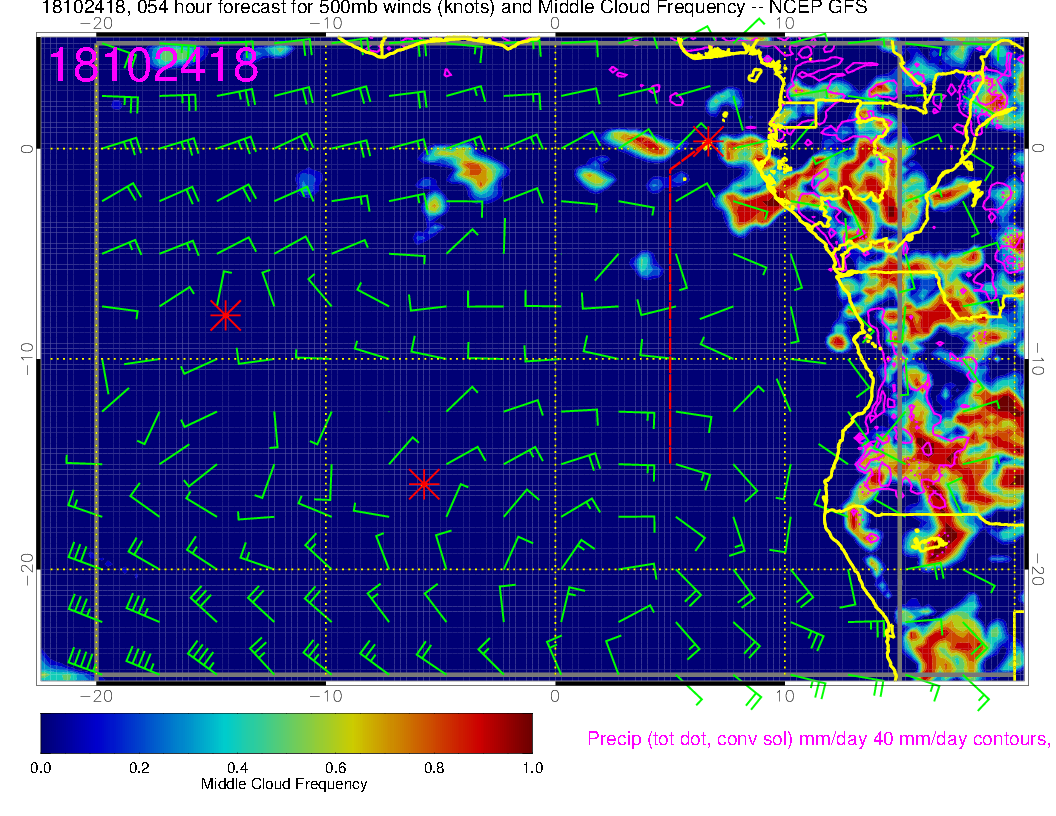Click the -20 latitude label on the left axis
The width and height of the screenshot is (1056, 816).
[26, 570]
